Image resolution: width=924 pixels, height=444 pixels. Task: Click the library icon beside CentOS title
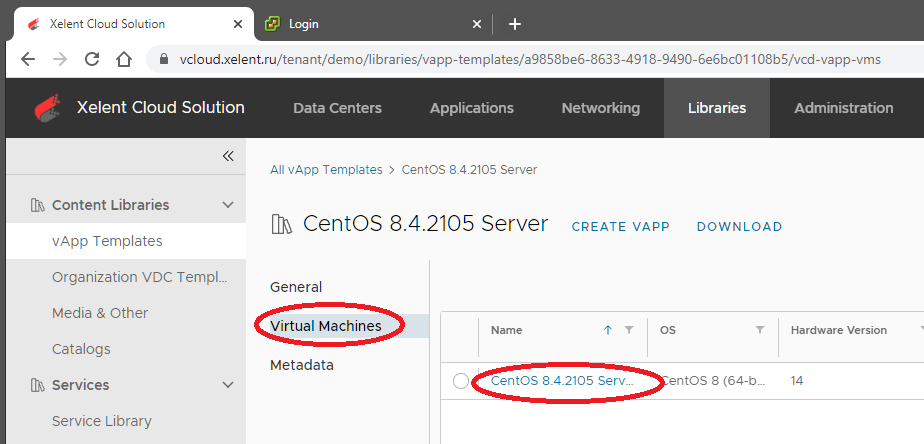pos(281,224)
